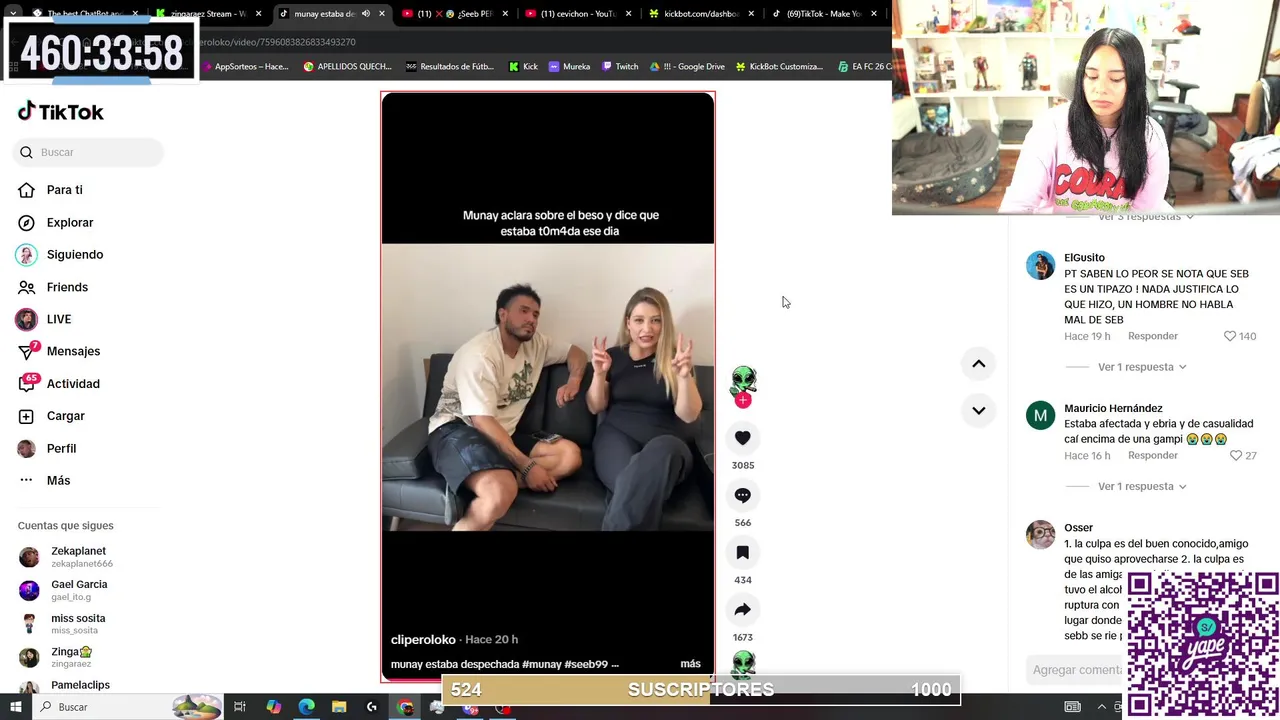The image size is (1280, 720).
Task: Open the Mureka bookmark
Action: pos(570,66)
